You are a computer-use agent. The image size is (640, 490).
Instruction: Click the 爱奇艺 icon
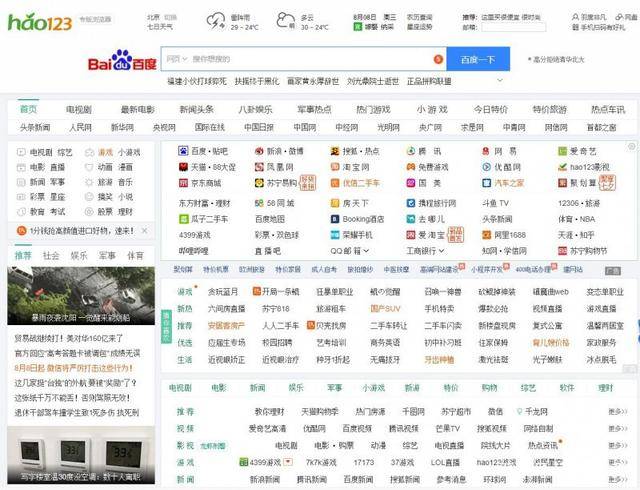click(x=562, y=151)
